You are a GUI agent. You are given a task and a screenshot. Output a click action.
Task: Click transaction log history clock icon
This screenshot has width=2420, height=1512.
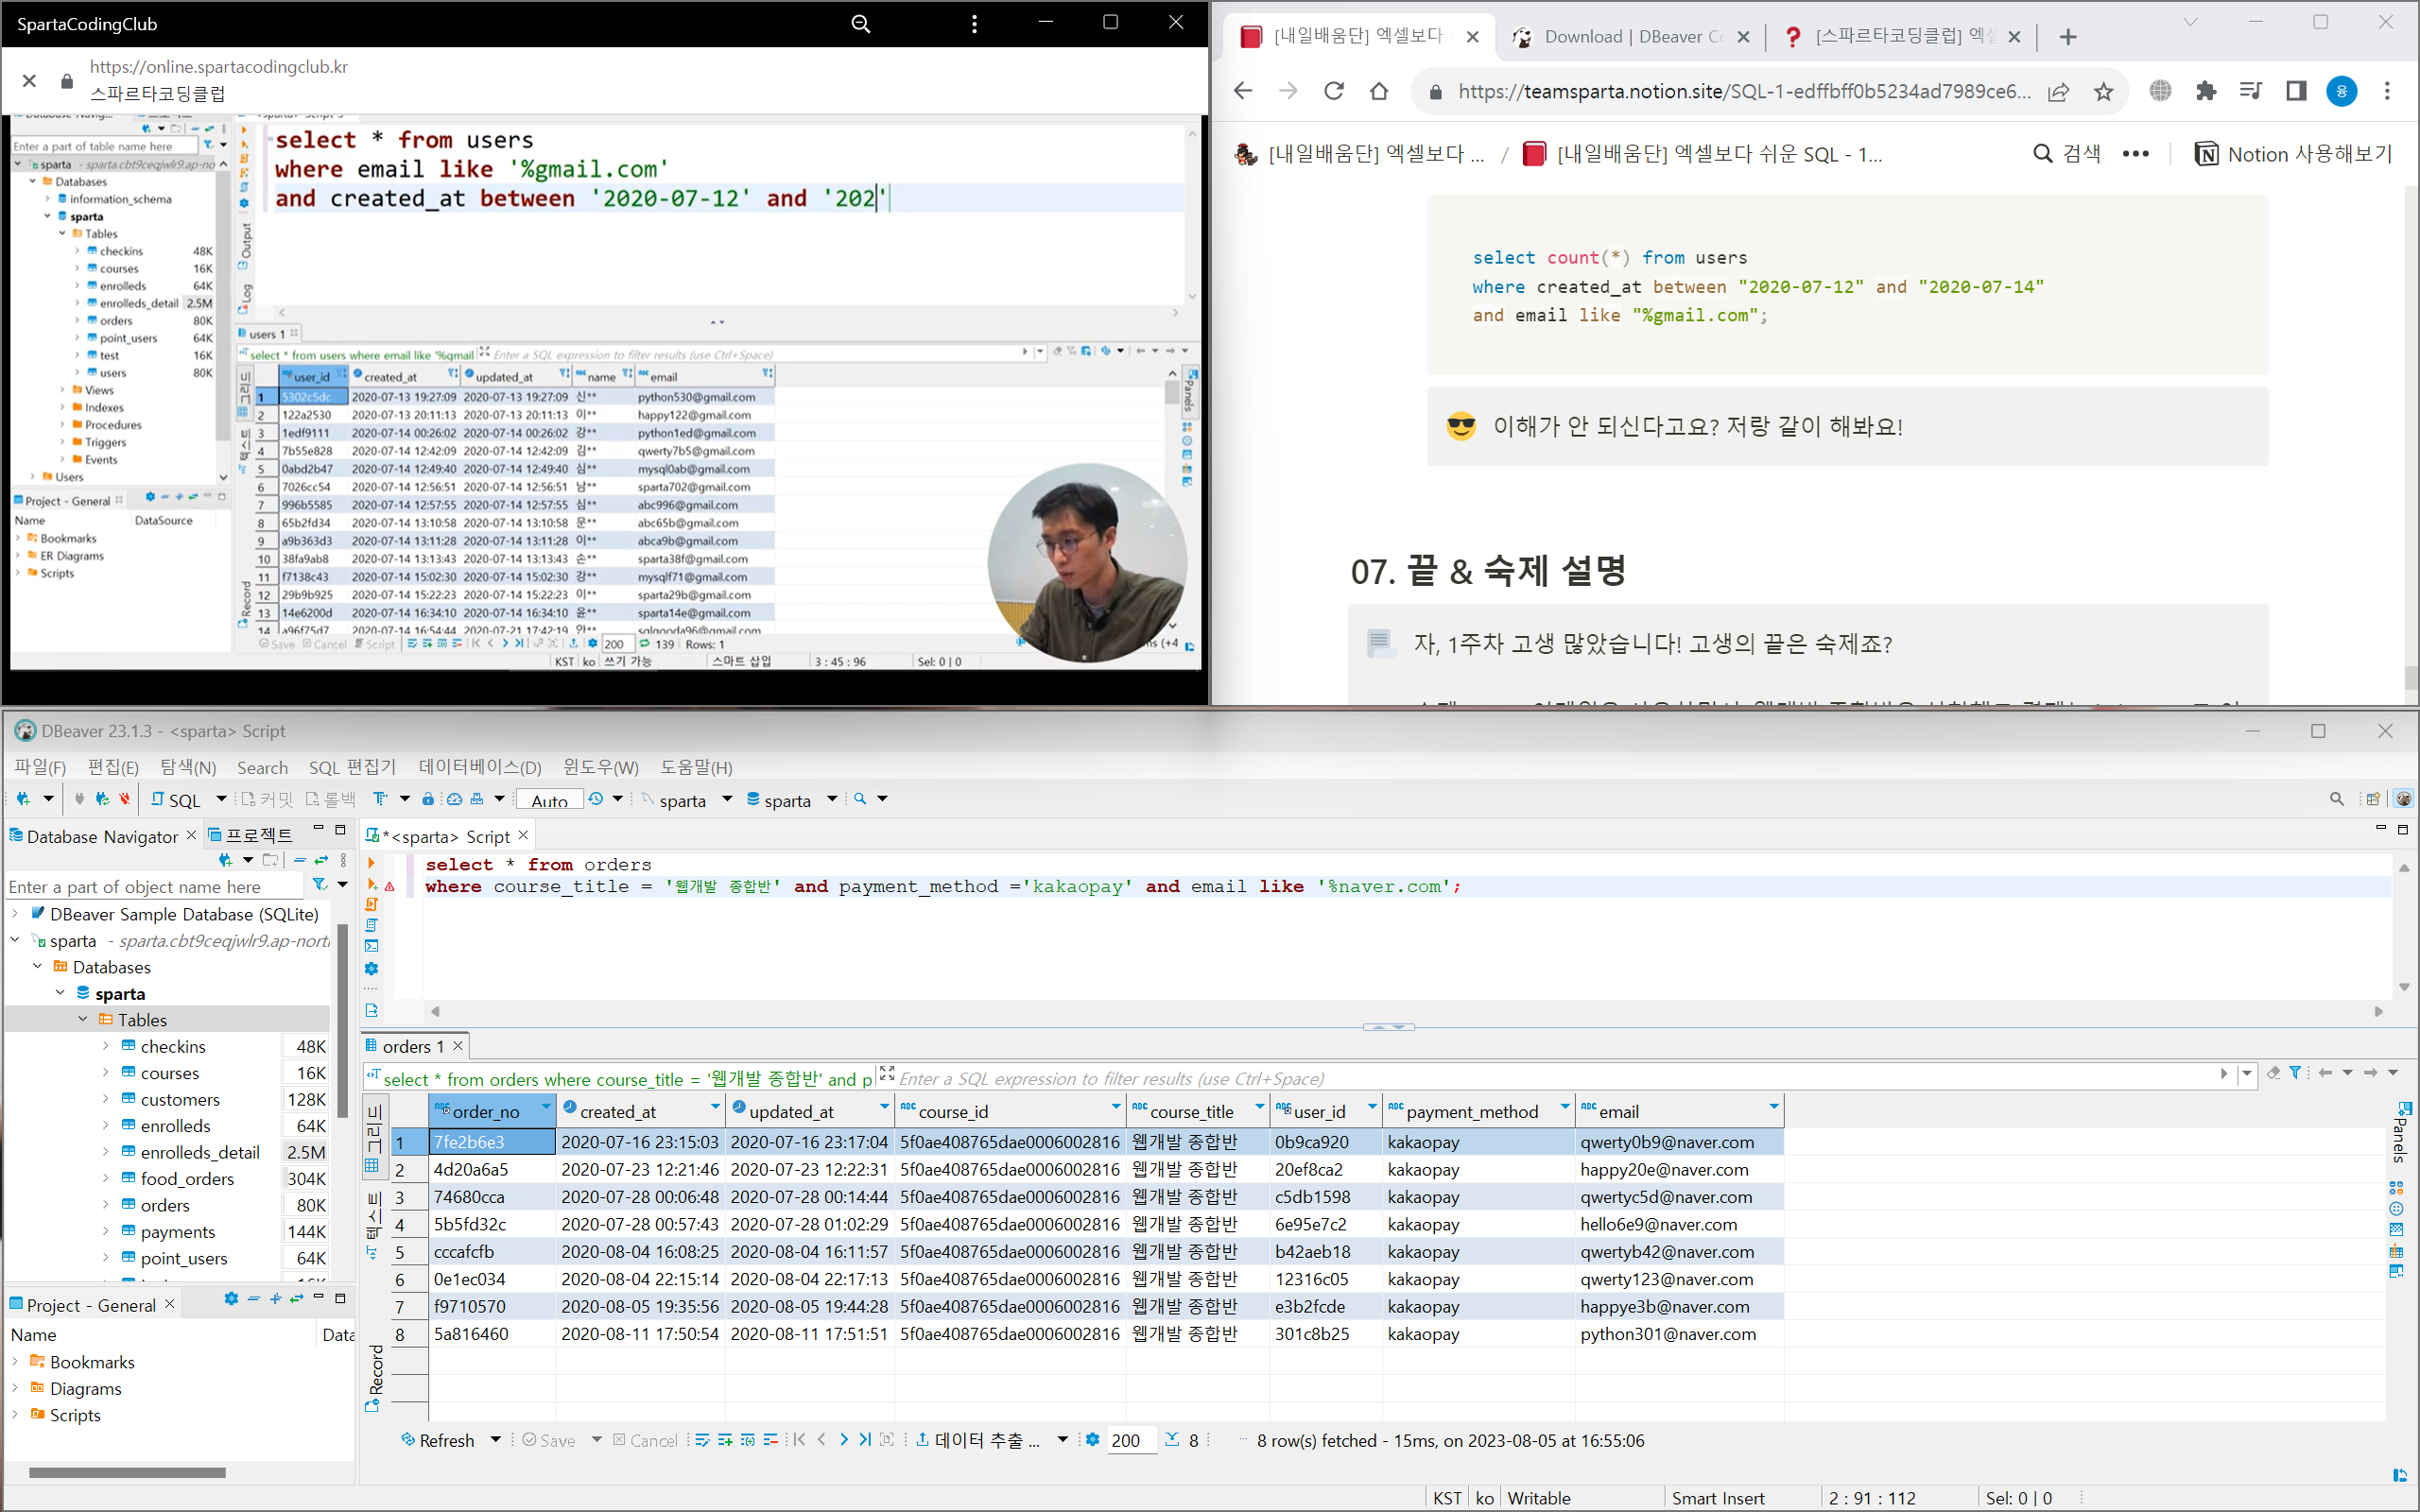596,799
